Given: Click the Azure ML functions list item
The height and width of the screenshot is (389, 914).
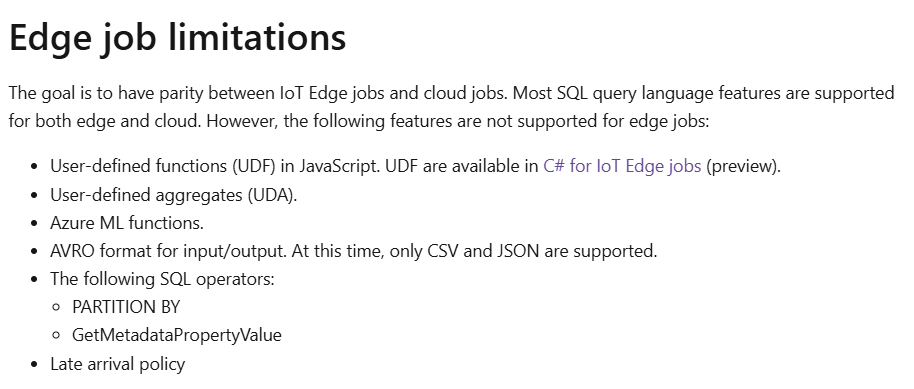Looking at the screenshot, I should pos(127,223).
